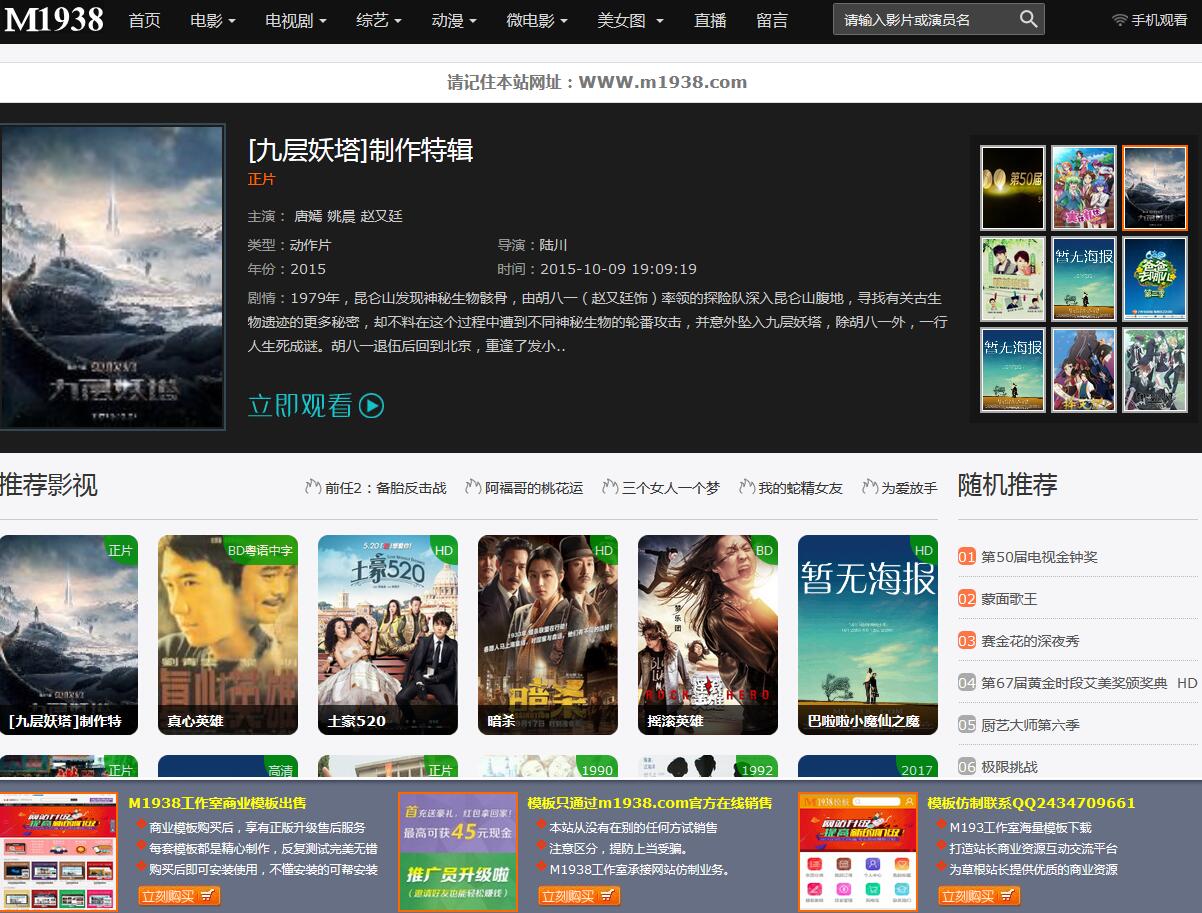Viewport: 1202px width, 913px height.
Task: Click the 模板仿制联系QQ2434709661 heading
Action: coord(1031,803)
